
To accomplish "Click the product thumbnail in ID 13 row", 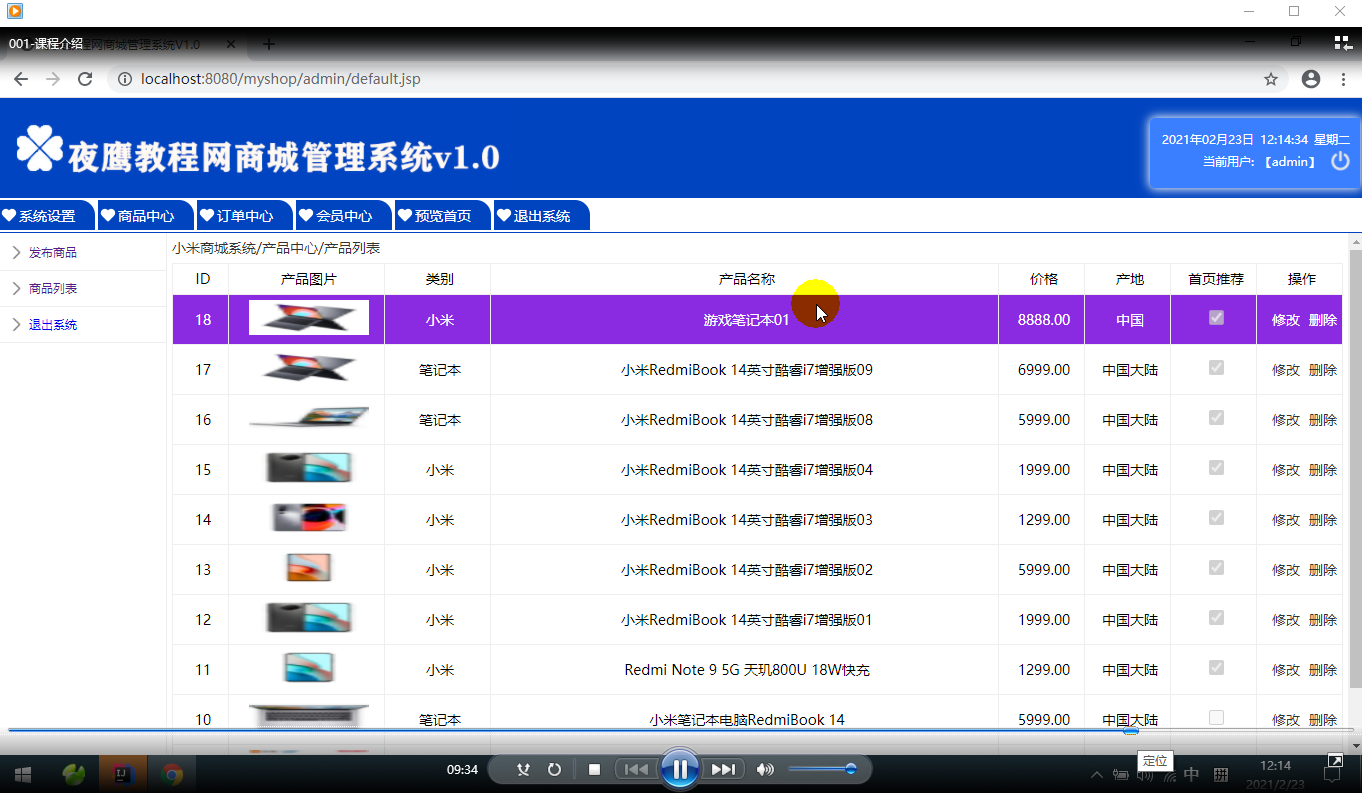I will pos(309,568).
